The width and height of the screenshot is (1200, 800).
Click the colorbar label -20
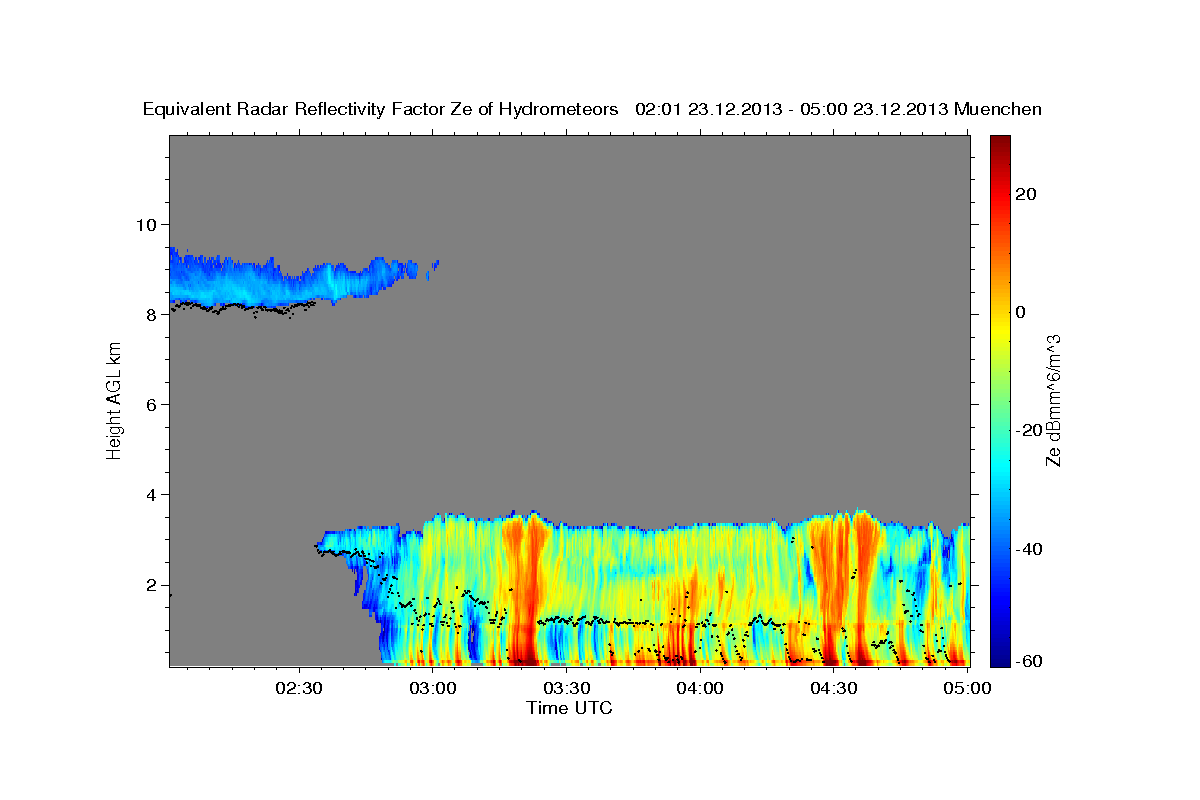[1029, 430]
